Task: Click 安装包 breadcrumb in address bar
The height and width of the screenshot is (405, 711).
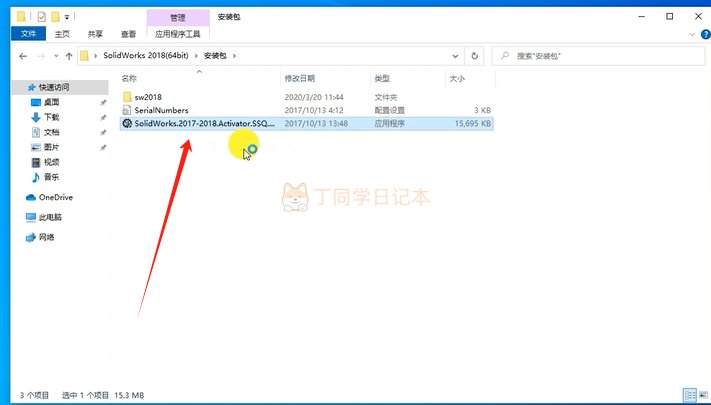Action: pos(215,55)
